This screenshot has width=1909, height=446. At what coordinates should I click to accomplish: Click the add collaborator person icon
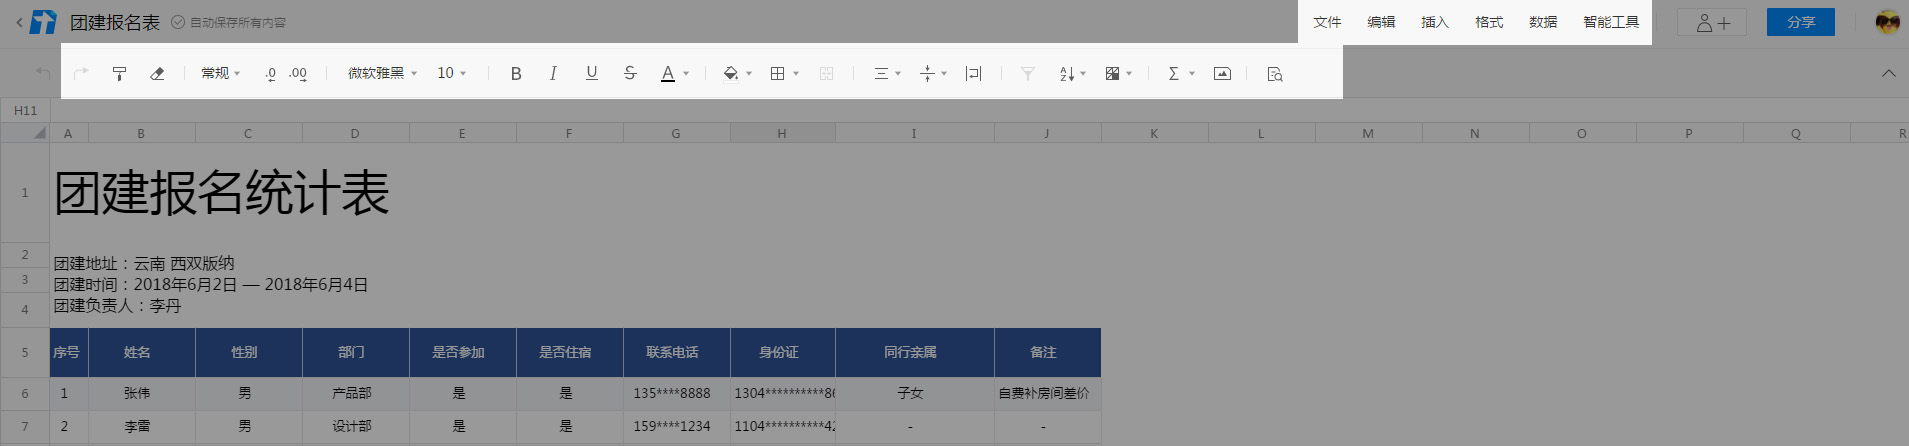tap(1712, 22)
